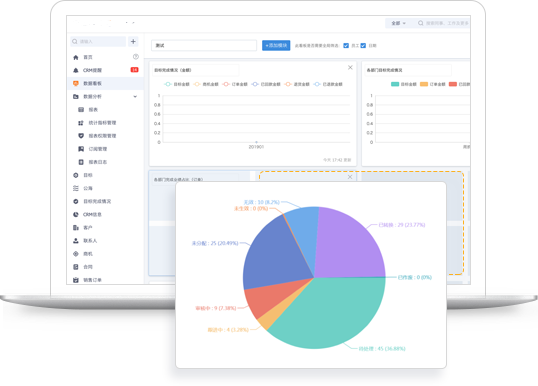The height and width of the screenshot is (386, 538).
Task: Open the 全部 dropdown in top bar
Action: click(398, 23)
